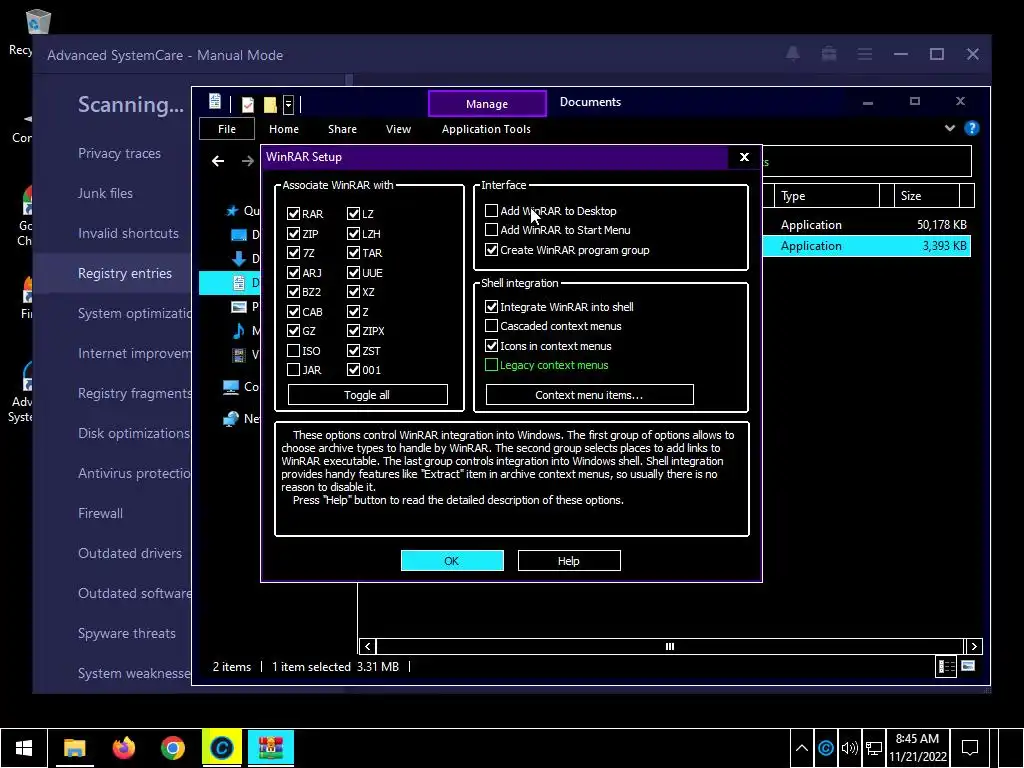Viewport: 1024px width, 768px height.
Task: Select the Manage contextual tab
Action: (x=487, y=103)
